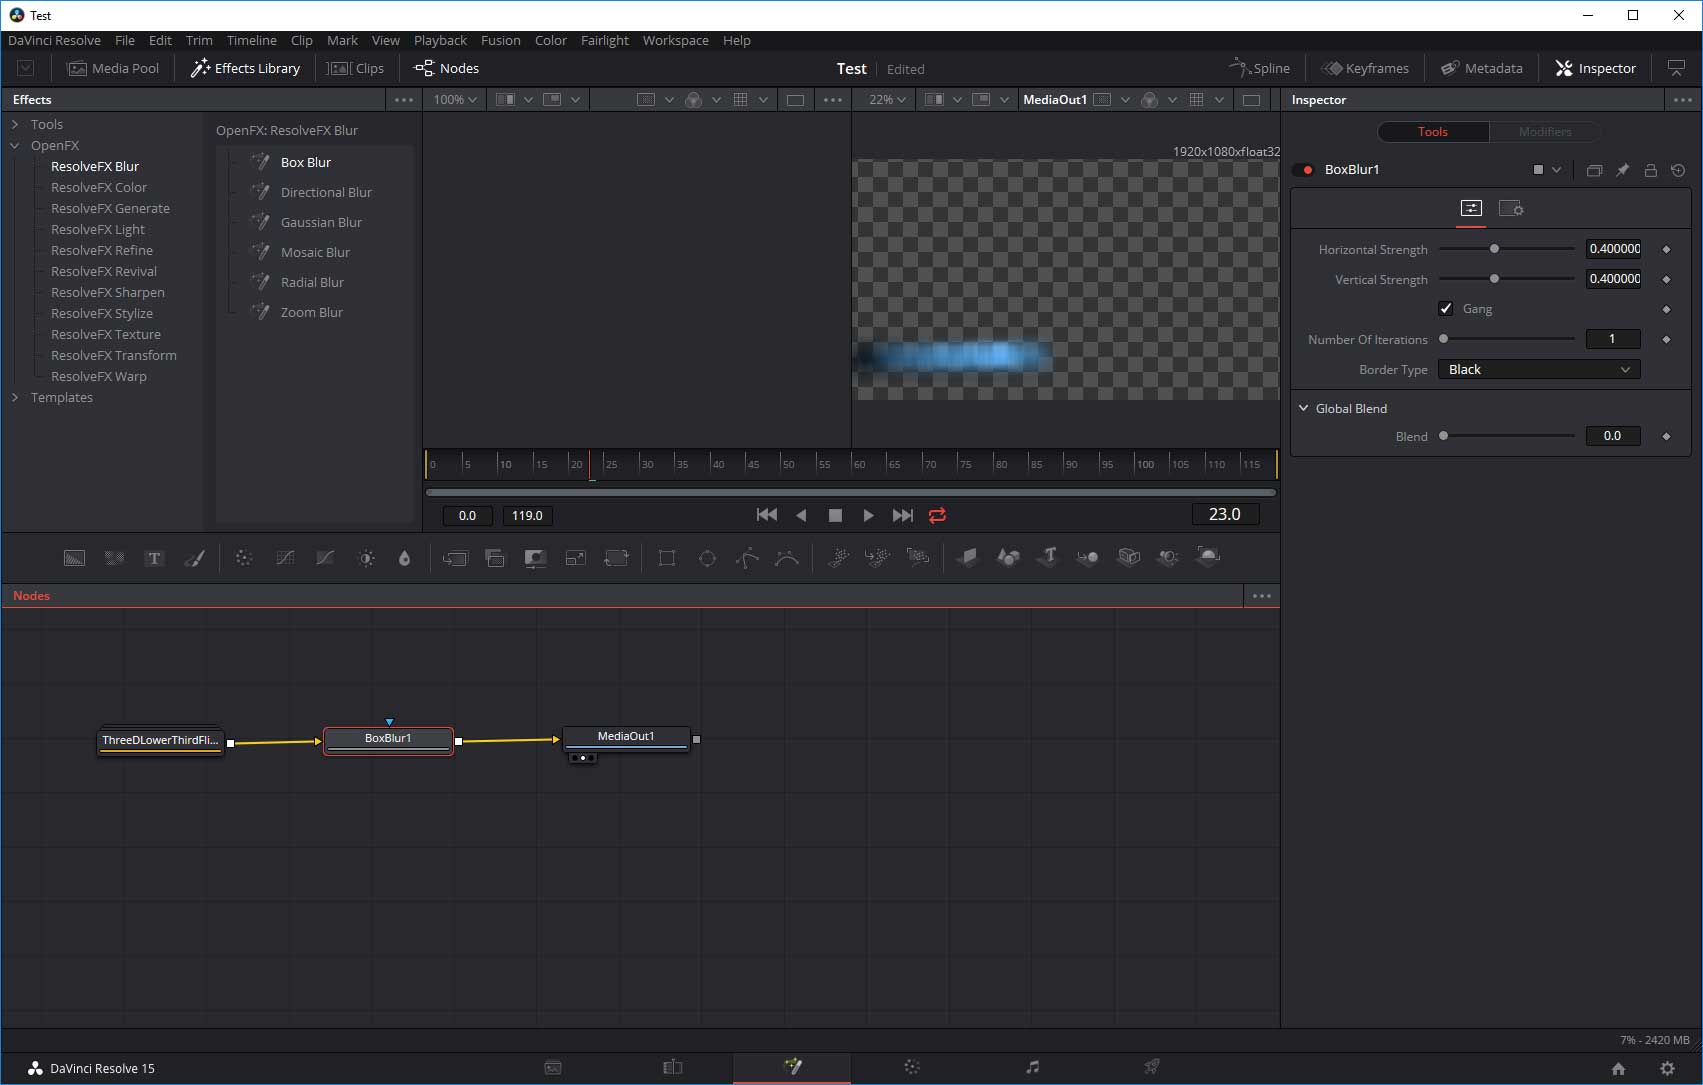The image size is (1703, 1085).
Task: Expand the Templates tree category
Action: [15, 397]
